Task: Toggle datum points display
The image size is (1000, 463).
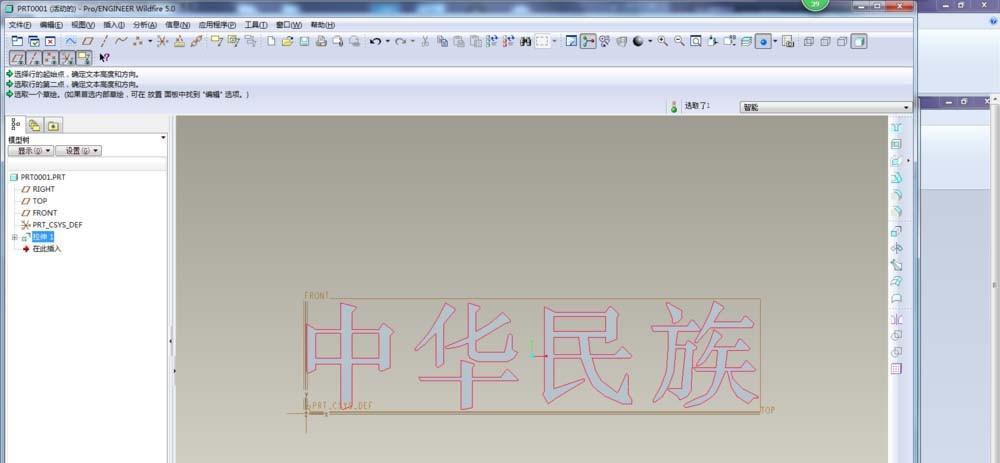Action: 50,57
